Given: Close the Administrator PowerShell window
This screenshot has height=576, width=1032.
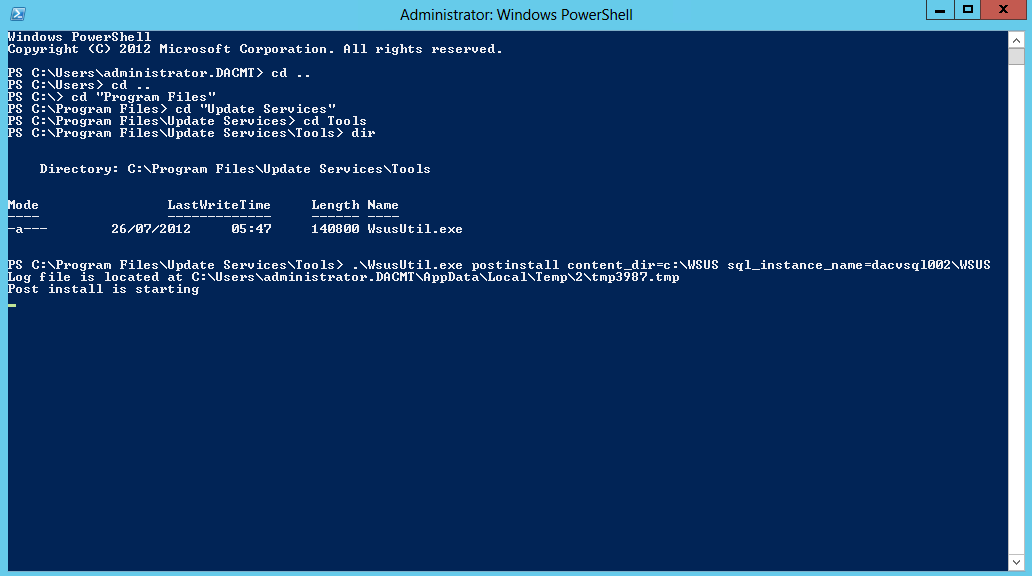Looking at the screenshot, I should [x=1003, y=10].
